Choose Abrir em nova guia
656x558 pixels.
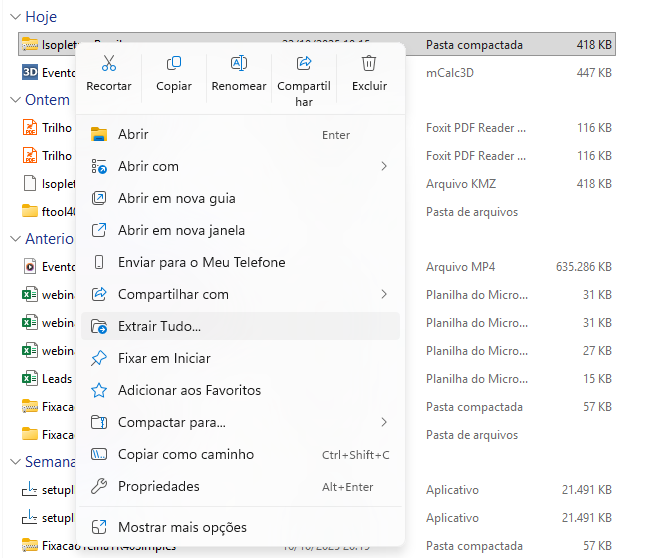pos(176,199)
